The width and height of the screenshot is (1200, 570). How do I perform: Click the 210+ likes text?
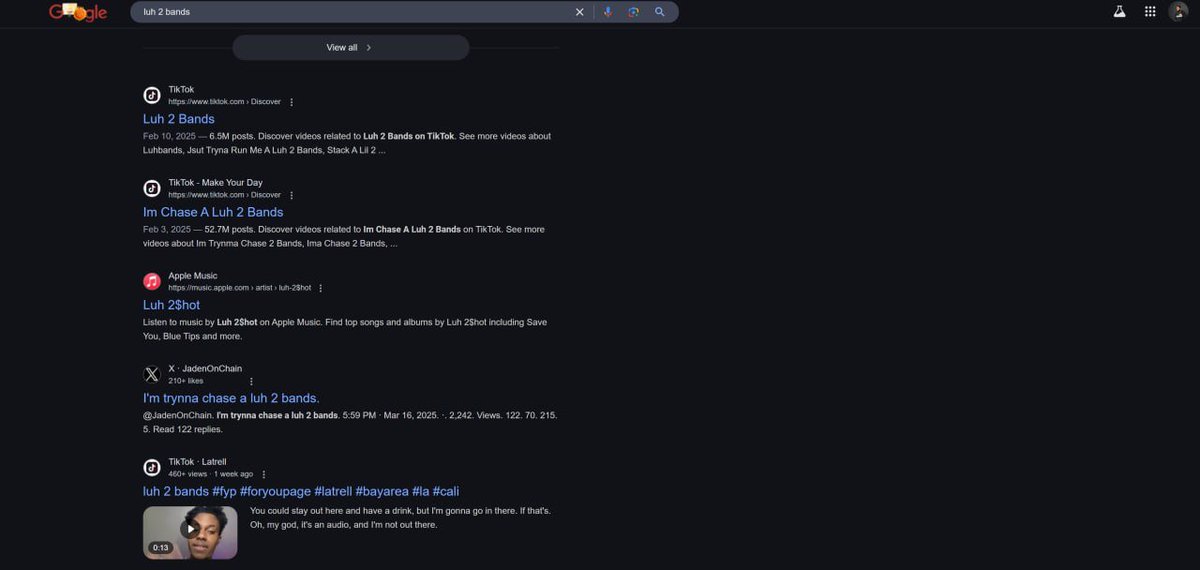click(x=186, y=381)
